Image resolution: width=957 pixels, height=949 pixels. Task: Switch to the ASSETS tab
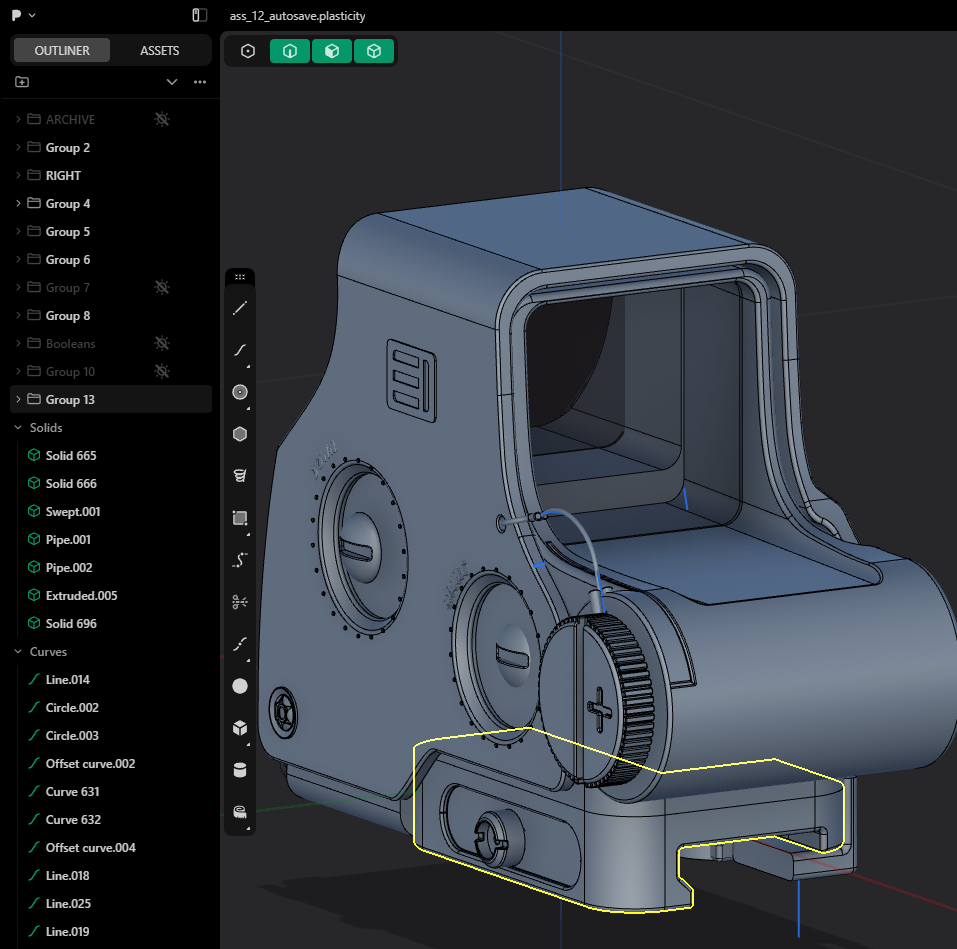click(160, 51)
